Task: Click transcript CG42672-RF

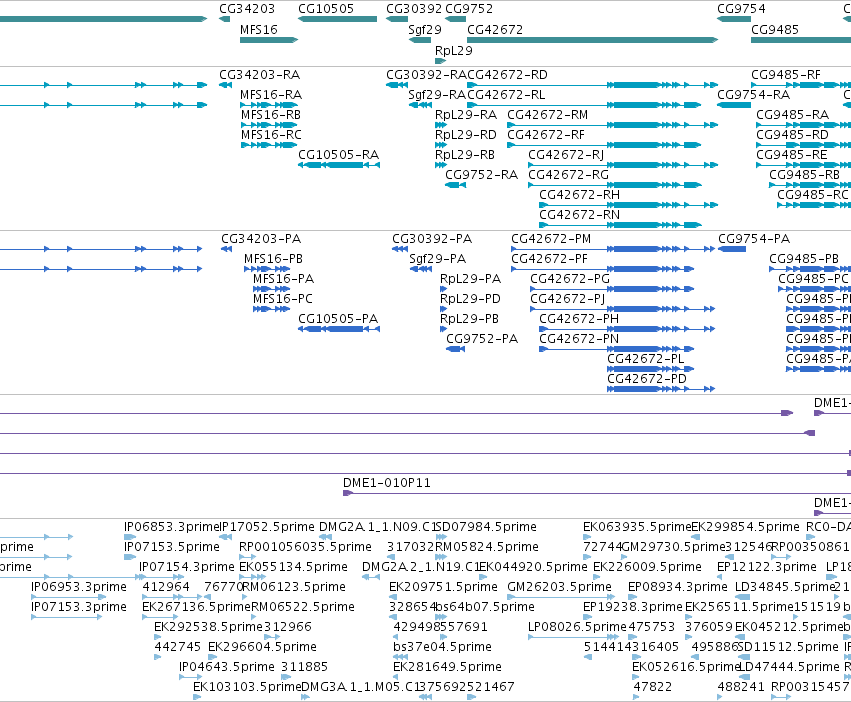Action: (x=545, y=135)
